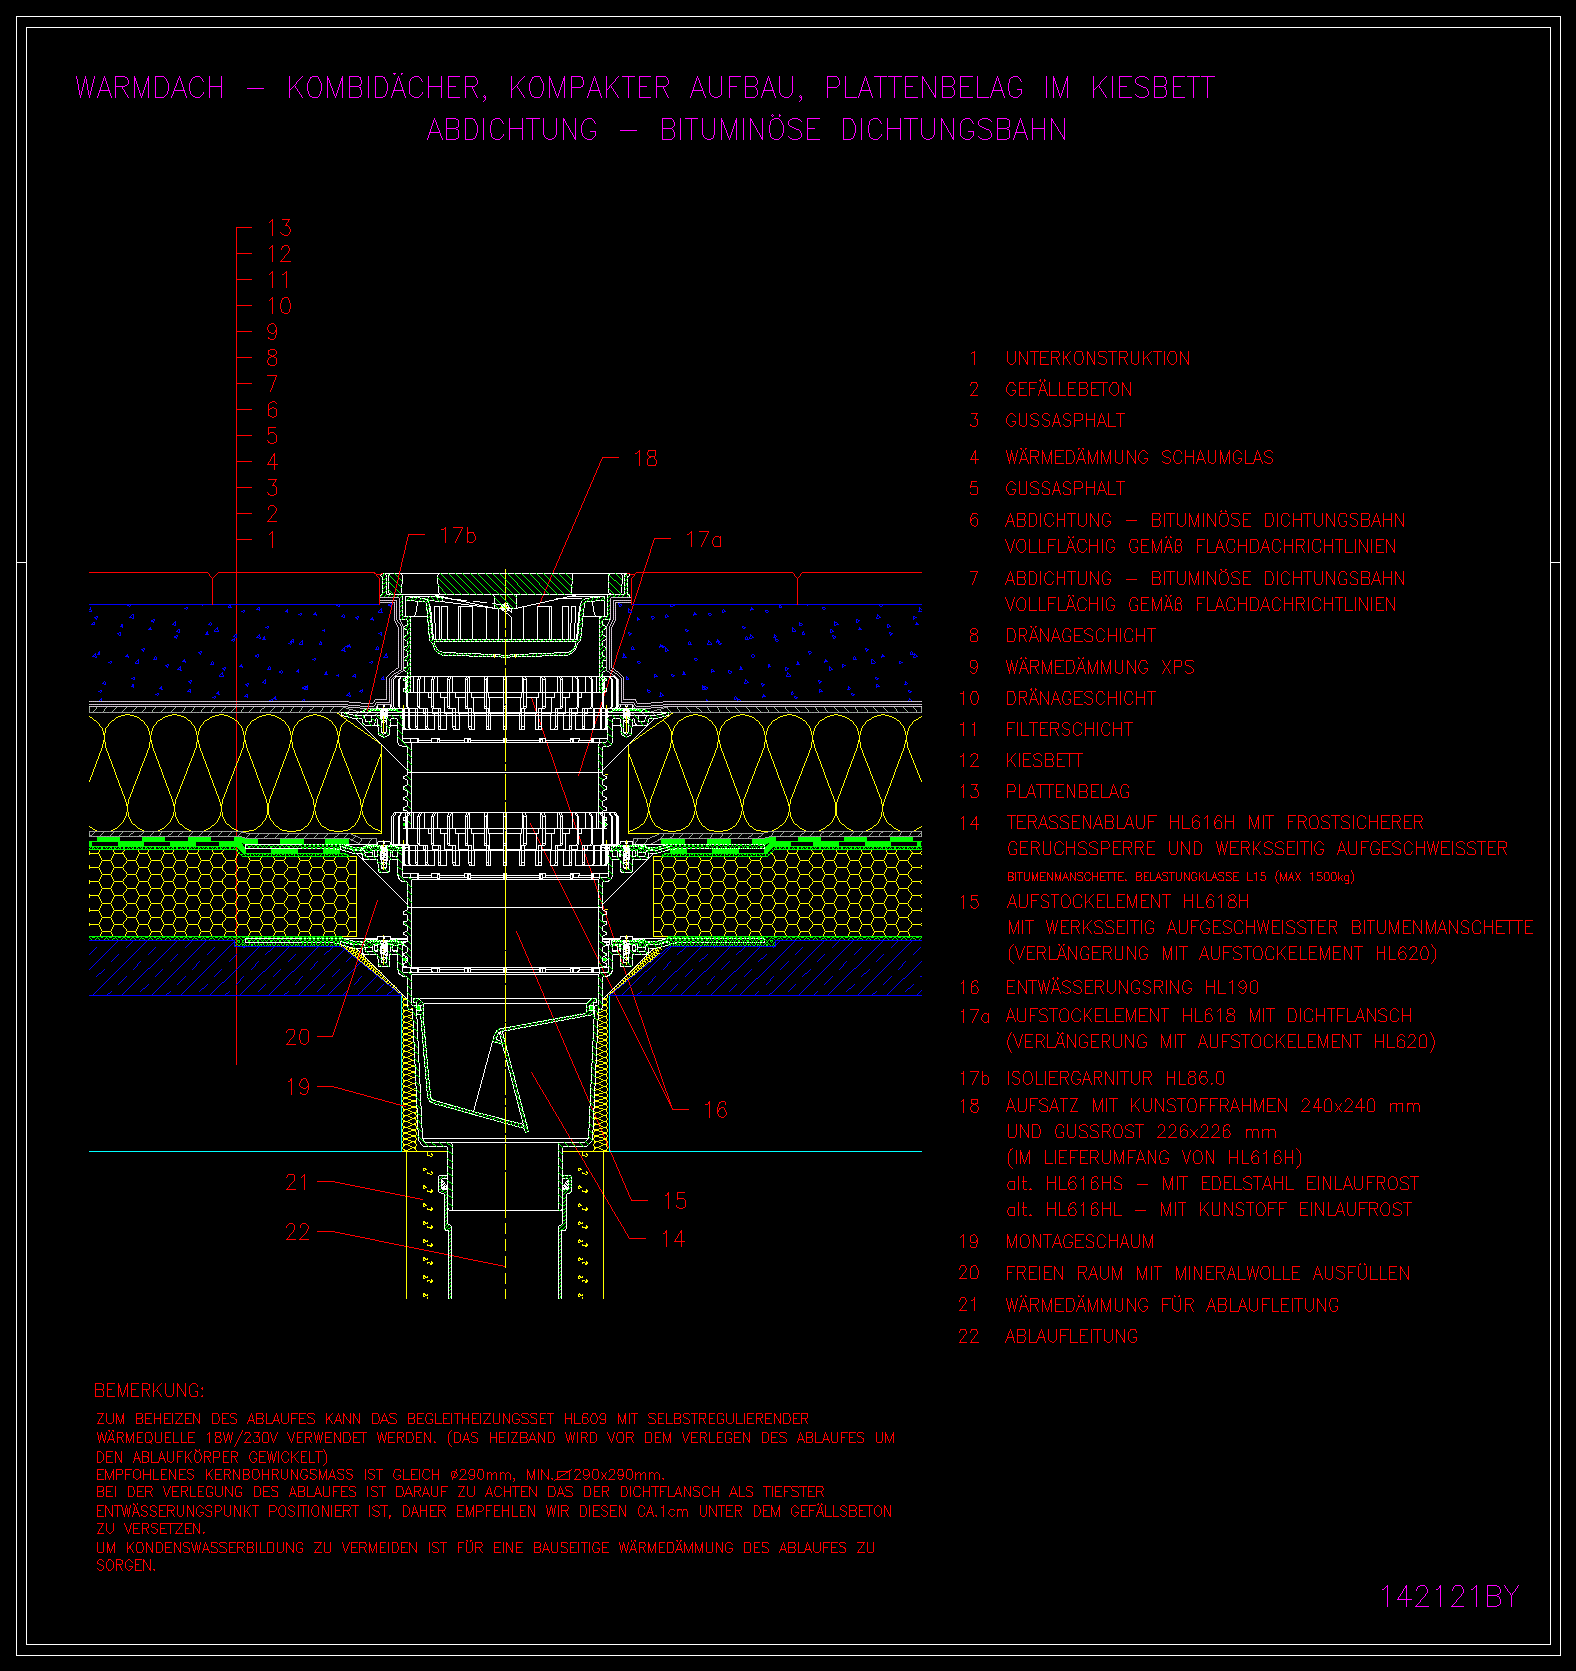The height and width of the screenshot is (1671, 1576).
Task: Select legend entry 'WÄRMEDÄMMUNG XPS'
Action: 1100,667
